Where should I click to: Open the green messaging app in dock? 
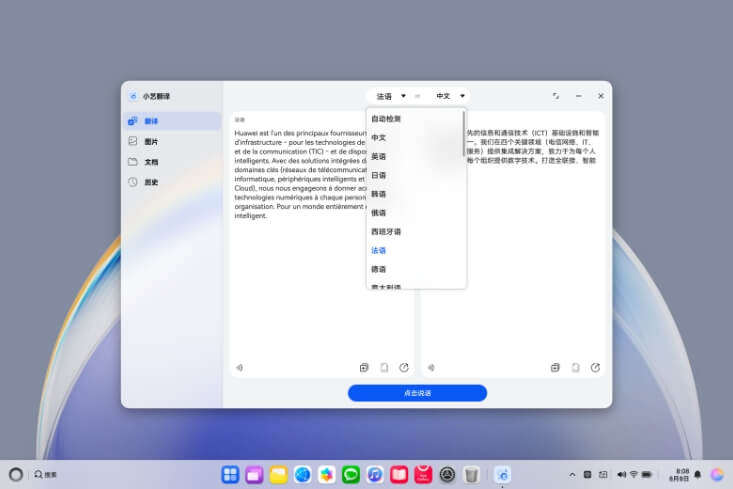coord(351,475)
